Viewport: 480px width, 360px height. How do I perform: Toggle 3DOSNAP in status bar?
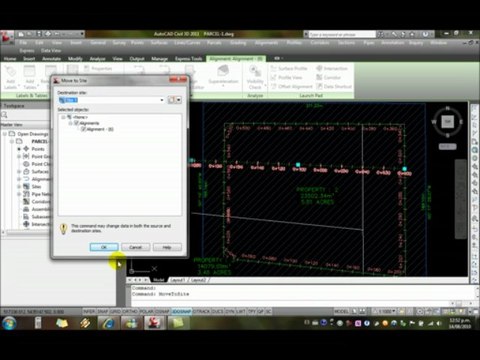[181, 311]
